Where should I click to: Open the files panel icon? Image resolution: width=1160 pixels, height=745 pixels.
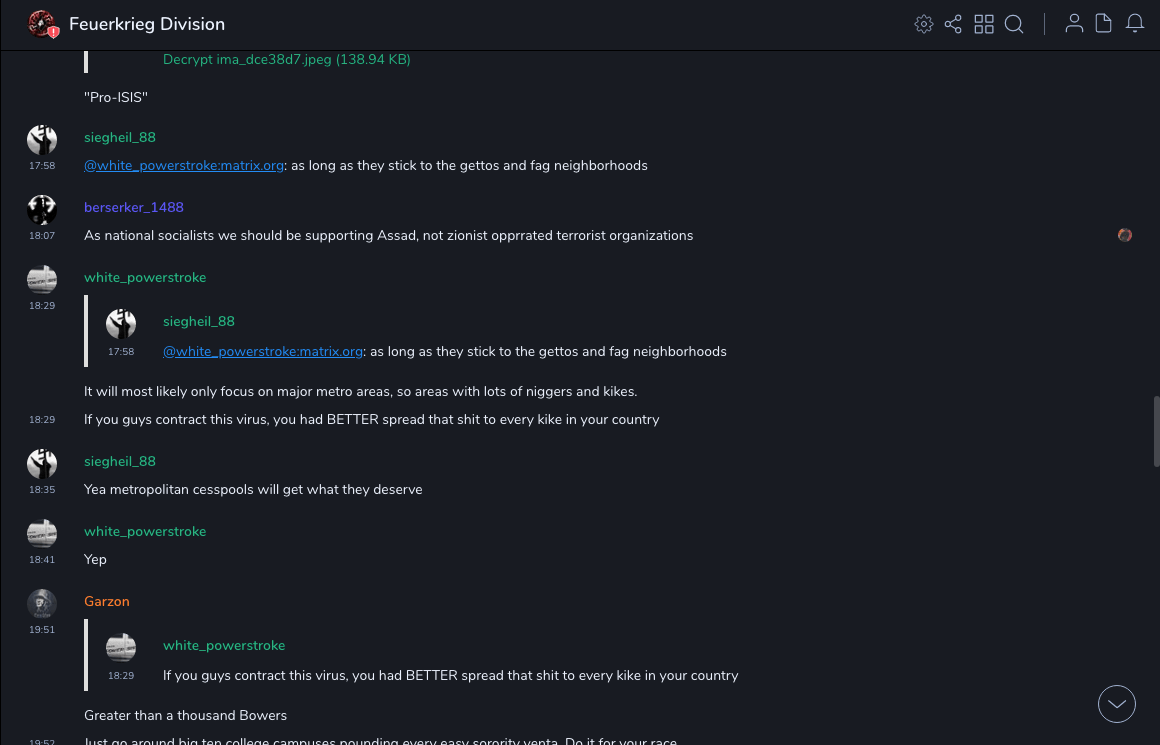1104,24
